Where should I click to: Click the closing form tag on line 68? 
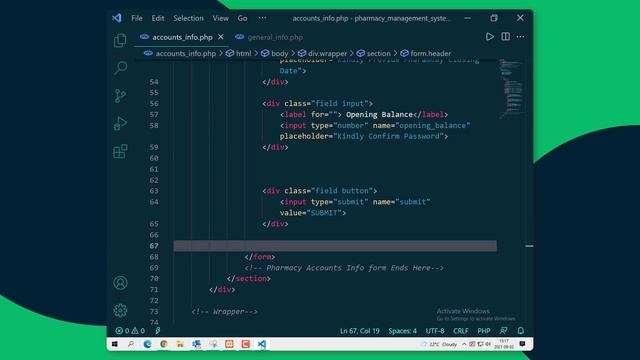coord(260,257)
